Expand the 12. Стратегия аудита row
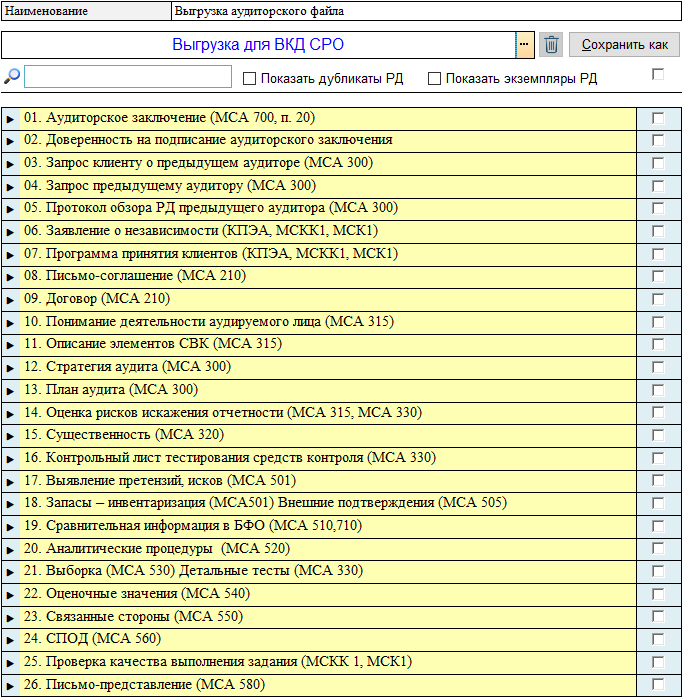 coord(10,368)
